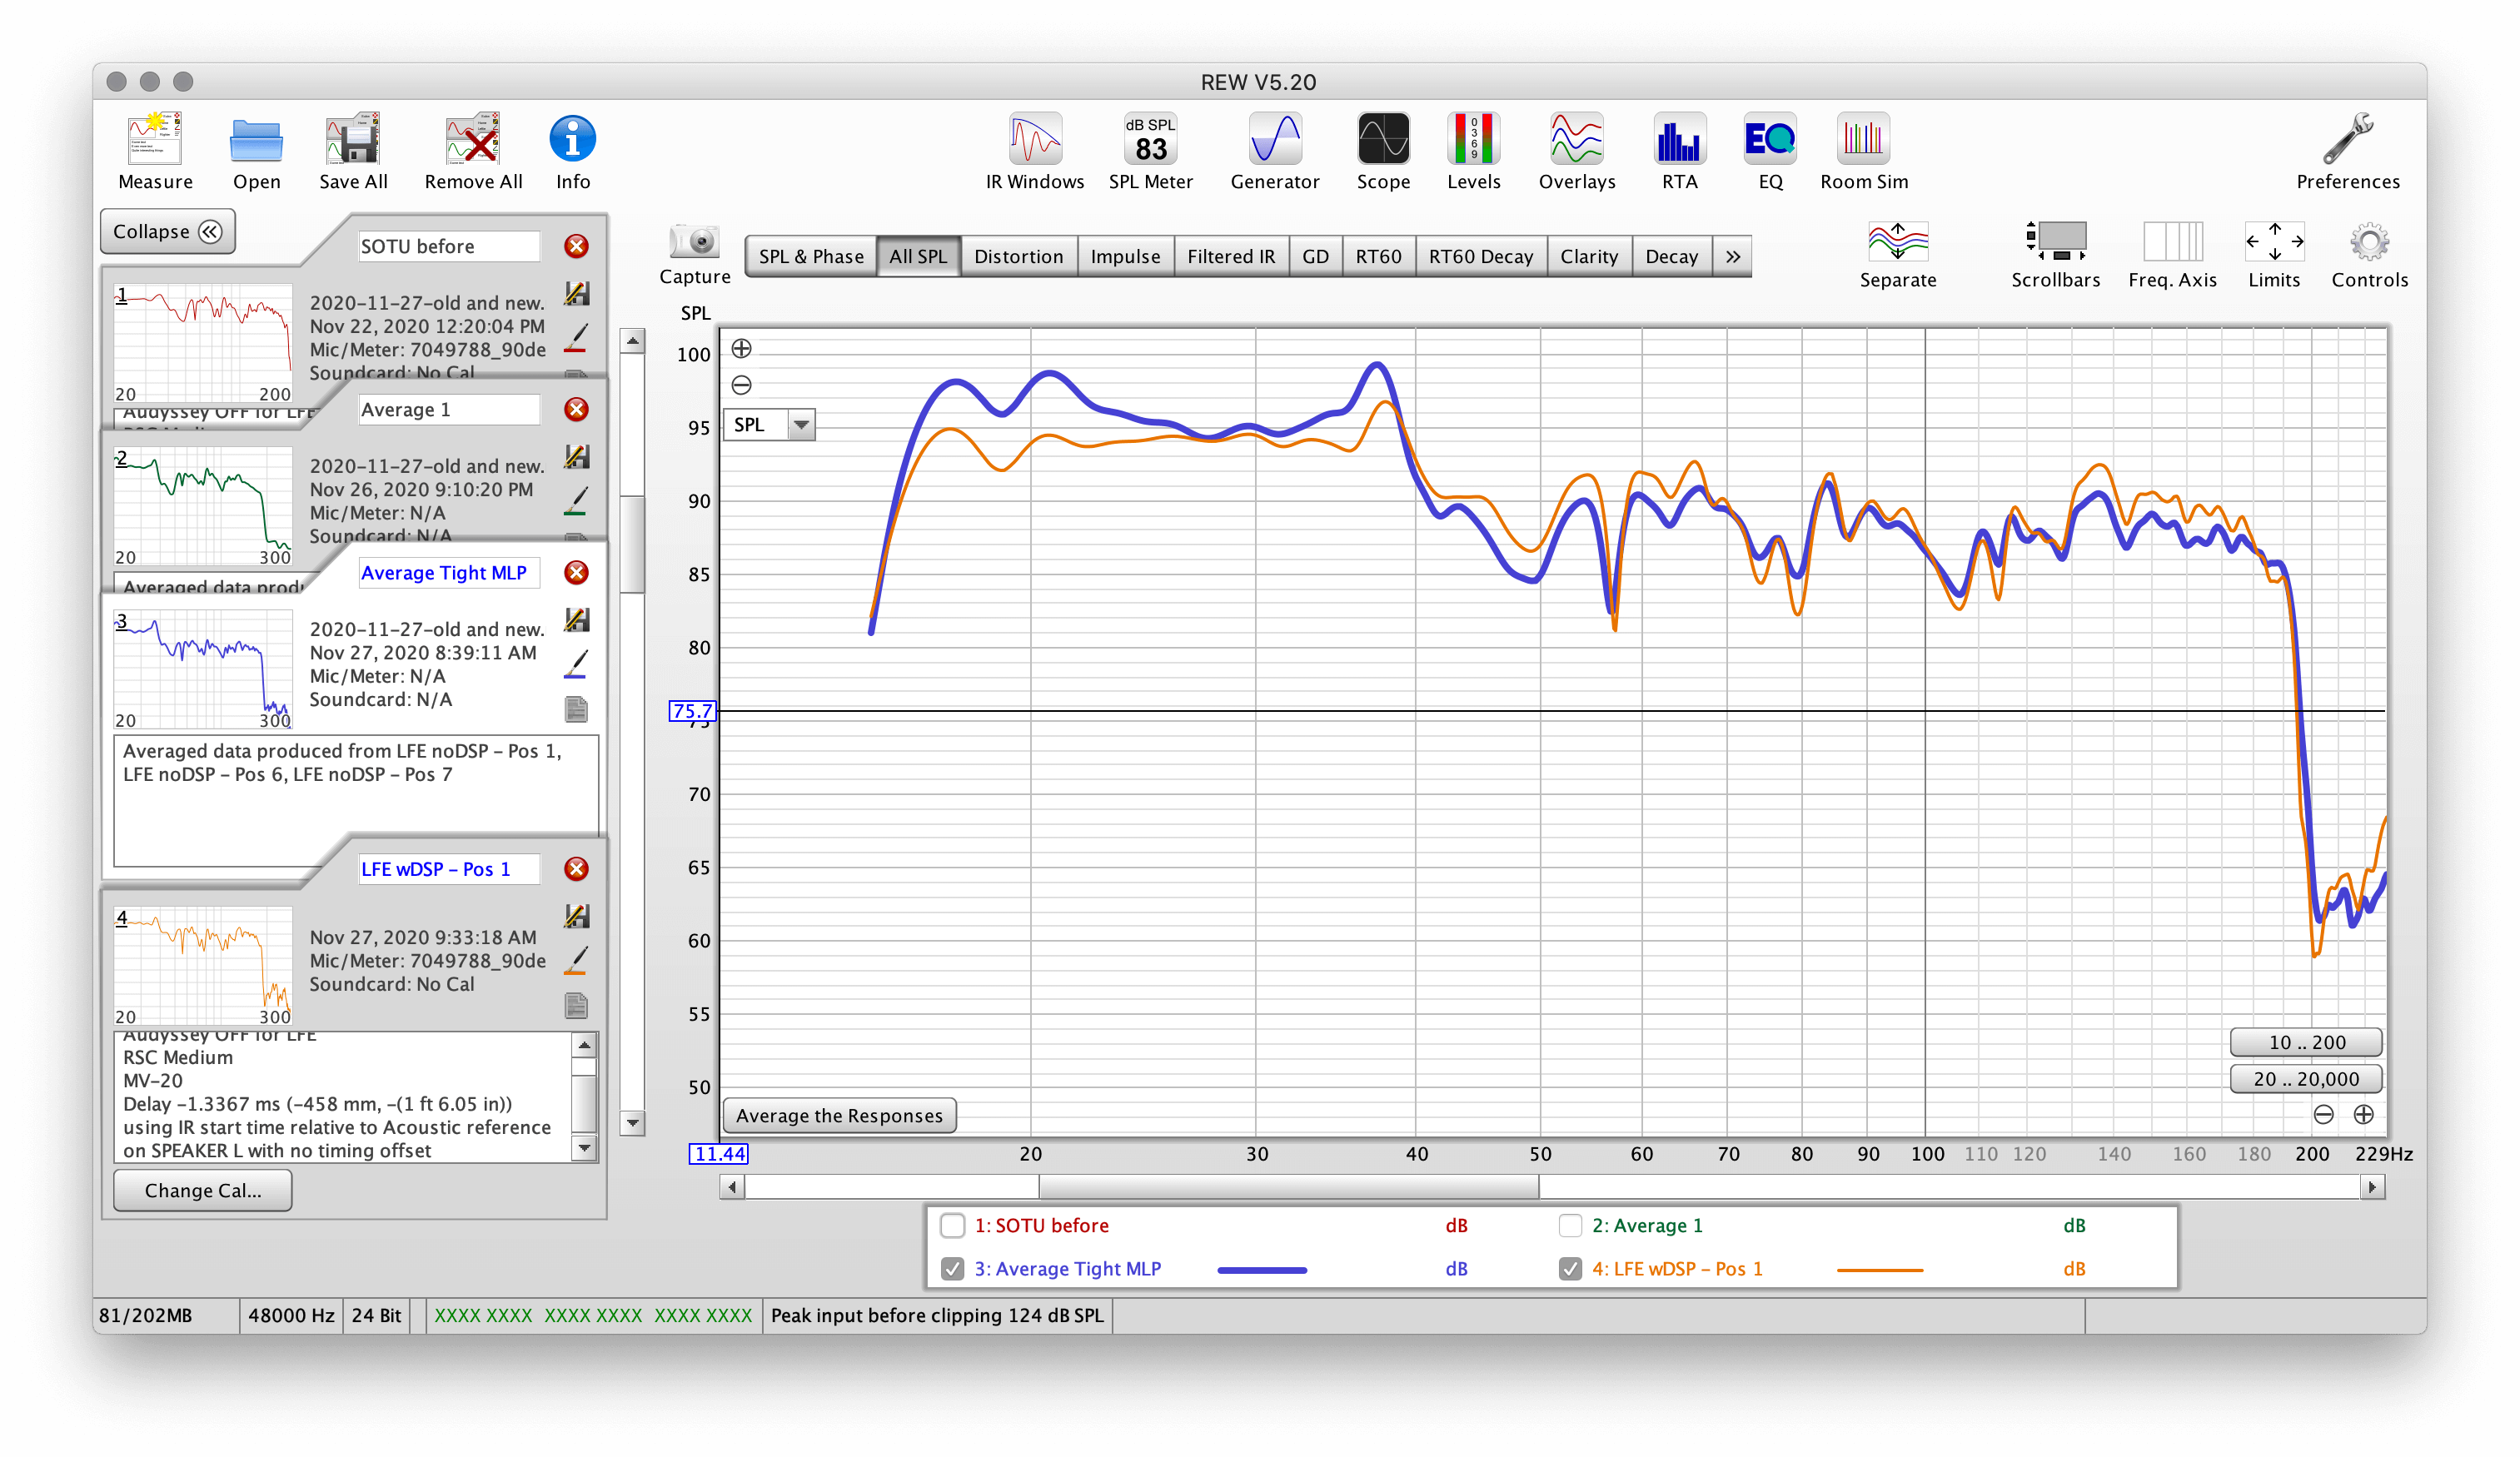Open the Info panel
Screen dimensions: 2520x1457
click(572, 151)
